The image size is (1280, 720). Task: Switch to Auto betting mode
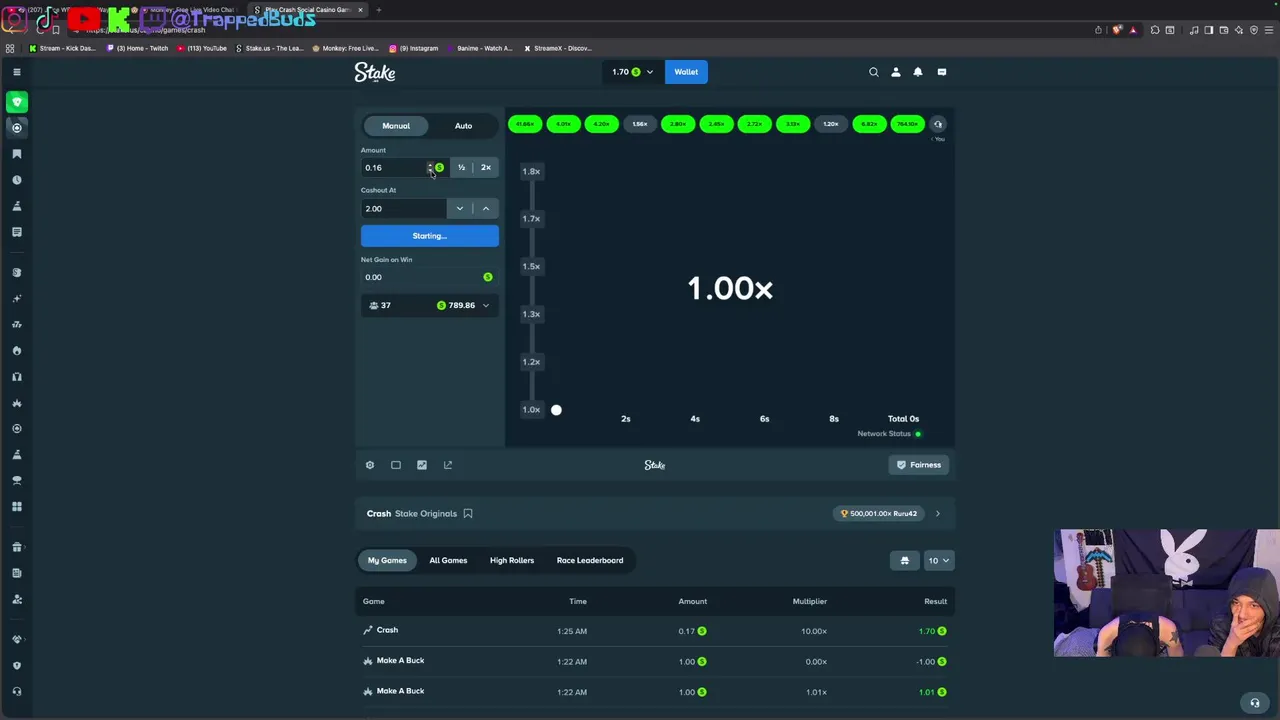coord(463,126)
